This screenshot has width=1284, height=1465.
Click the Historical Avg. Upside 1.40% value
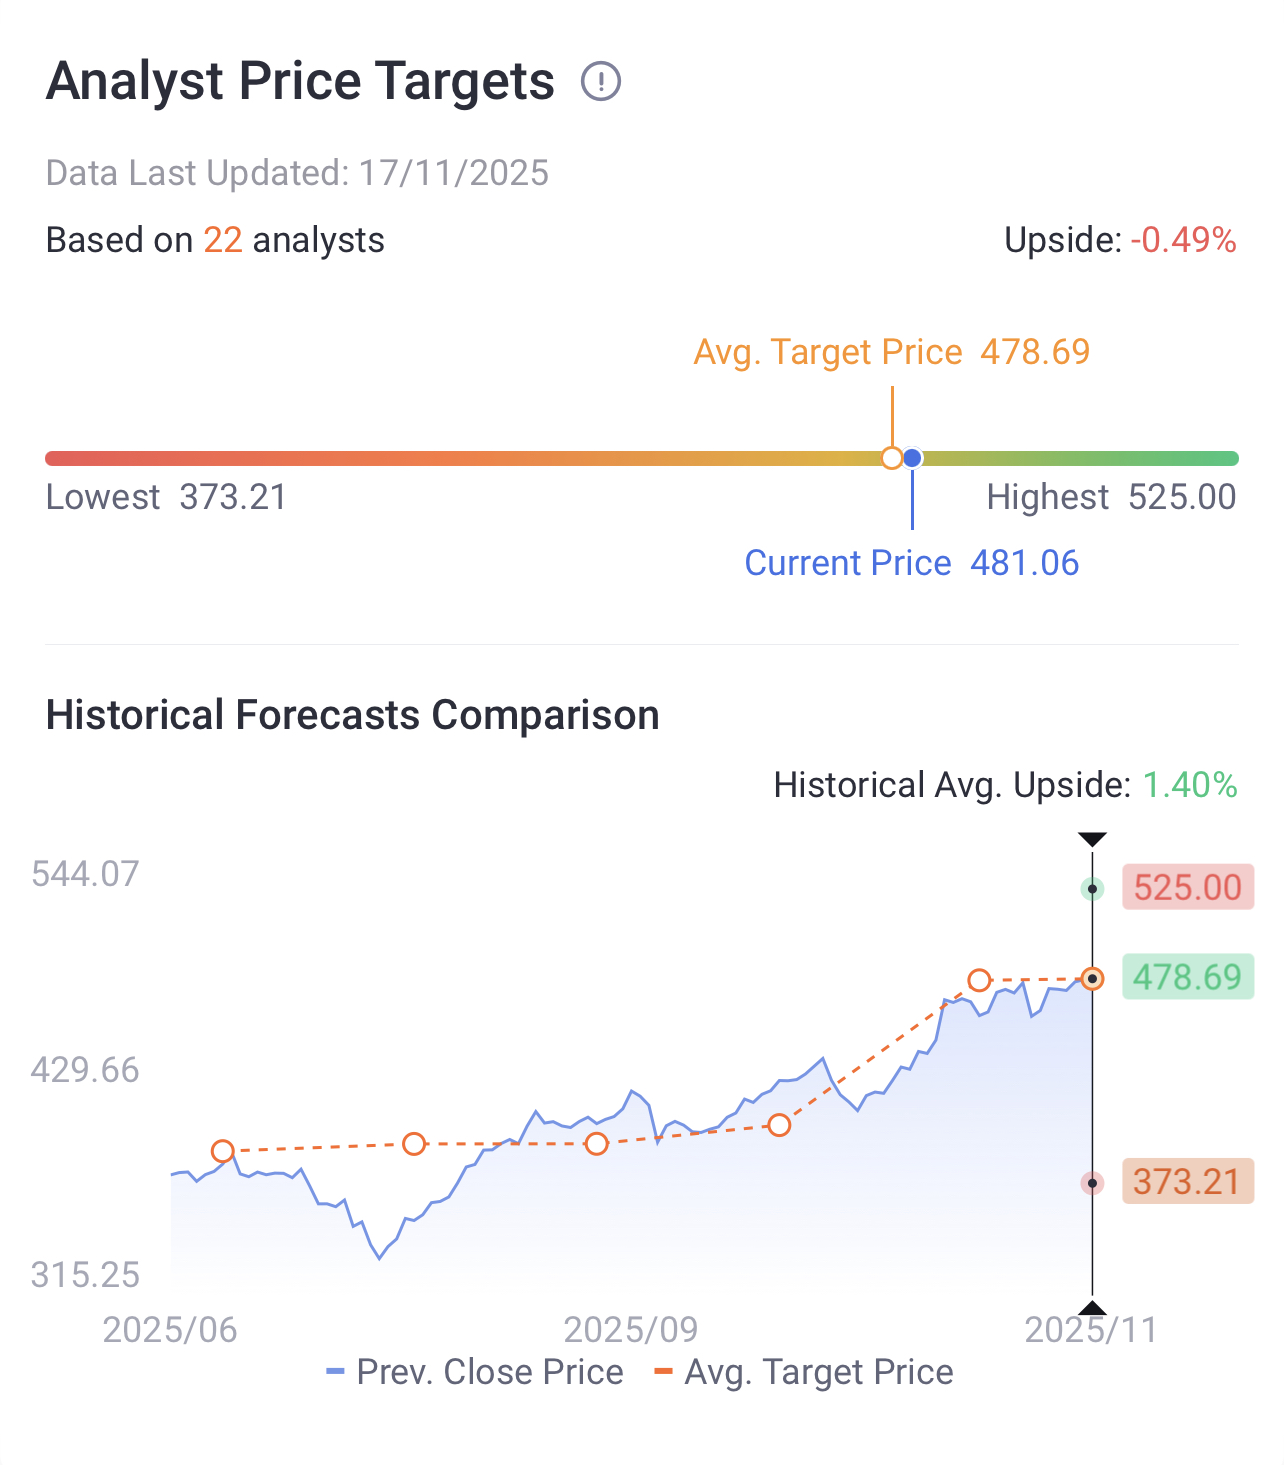tap(1189, 785)
